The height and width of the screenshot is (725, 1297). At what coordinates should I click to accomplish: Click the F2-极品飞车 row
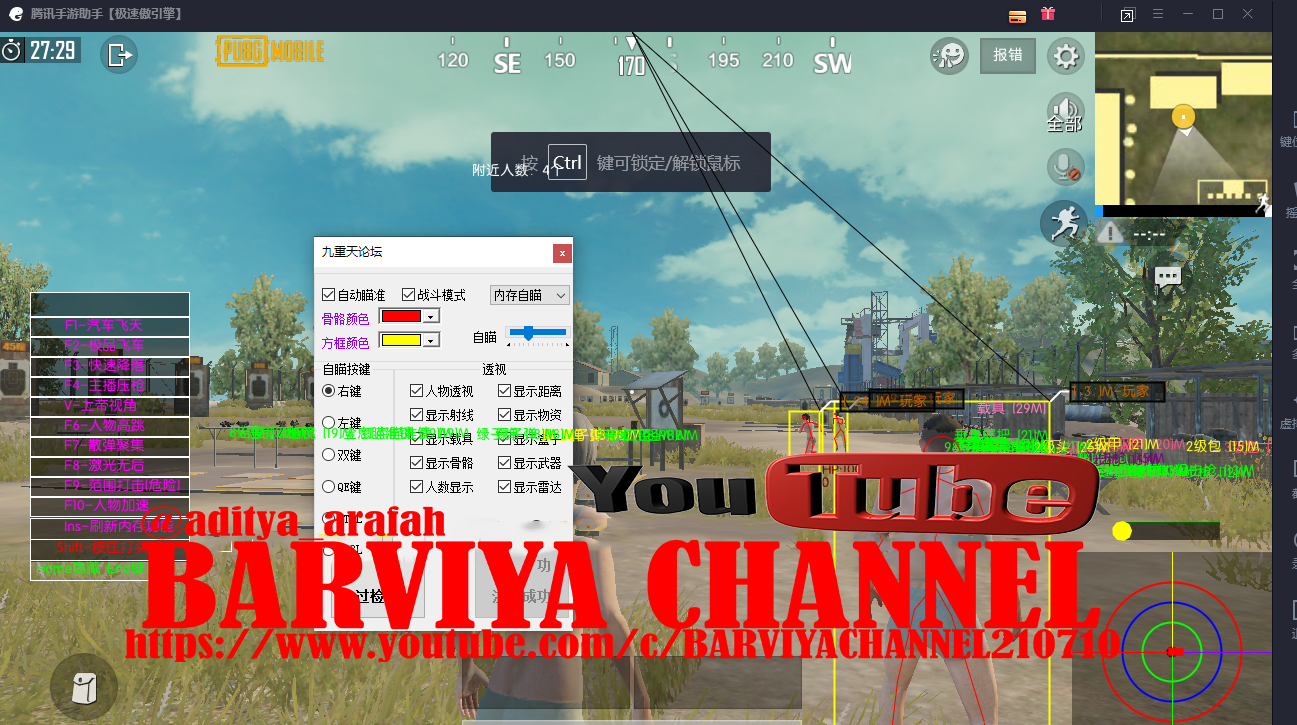click(x=110, y=346)
